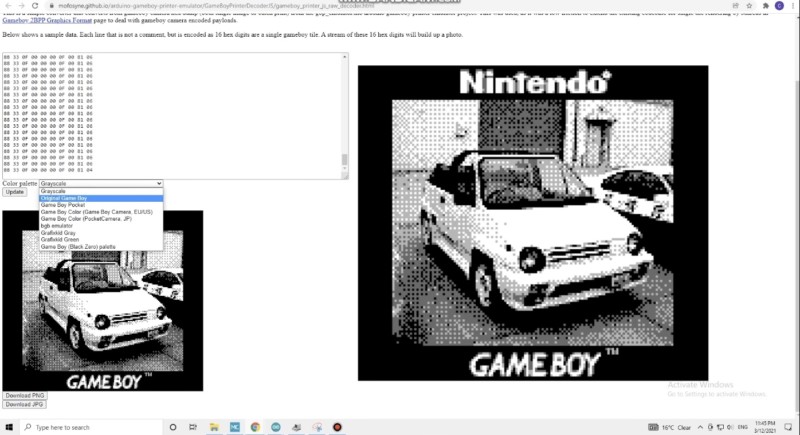Go back with the browser back arrow
Image resolution: width=800 pixels, height=435 pixels.
click(8, 6)
